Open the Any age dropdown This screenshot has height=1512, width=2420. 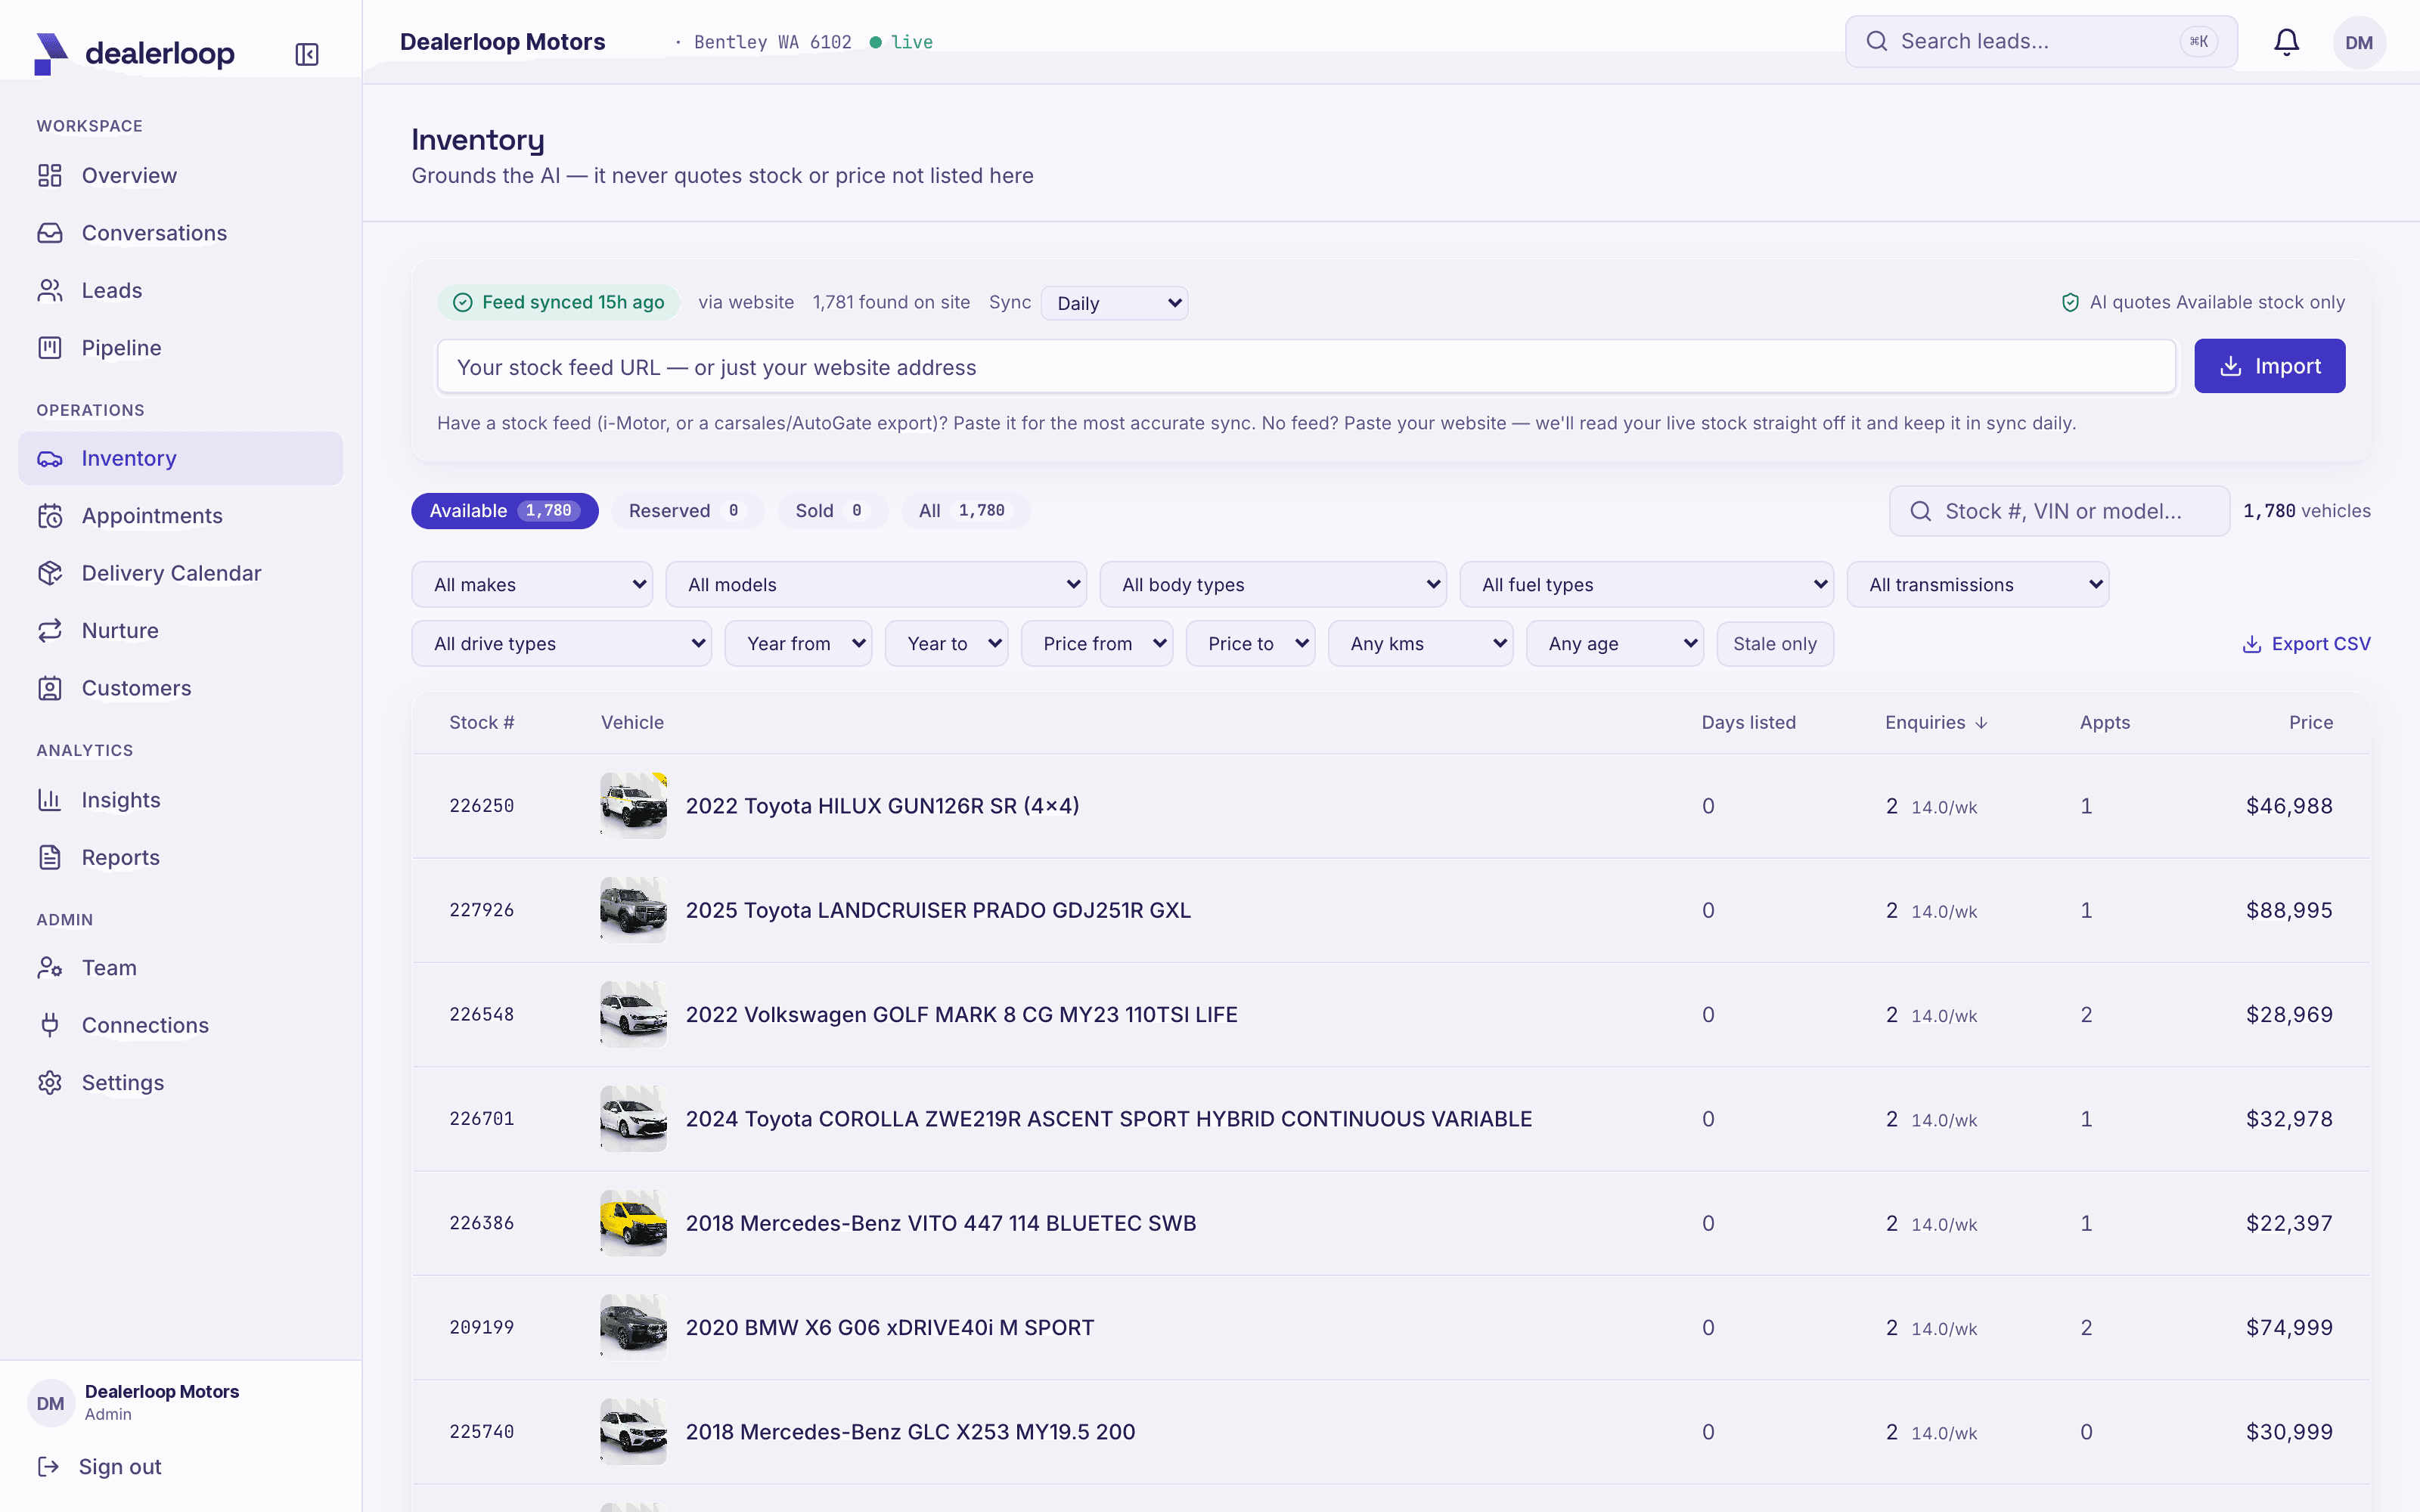tap(1615, 644)
